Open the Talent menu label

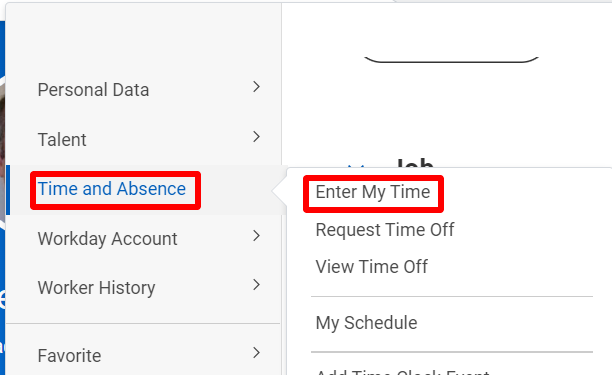62,140
